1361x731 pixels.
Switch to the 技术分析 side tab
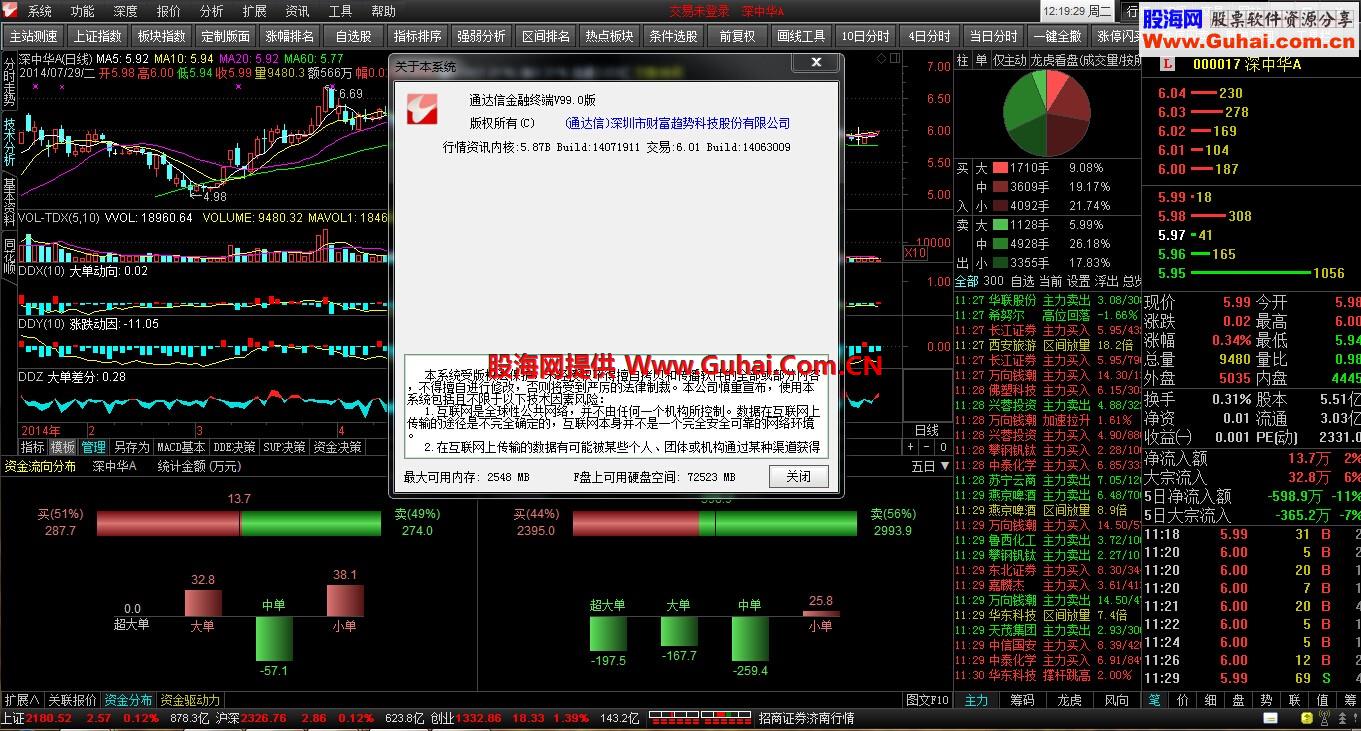[9, 141]
